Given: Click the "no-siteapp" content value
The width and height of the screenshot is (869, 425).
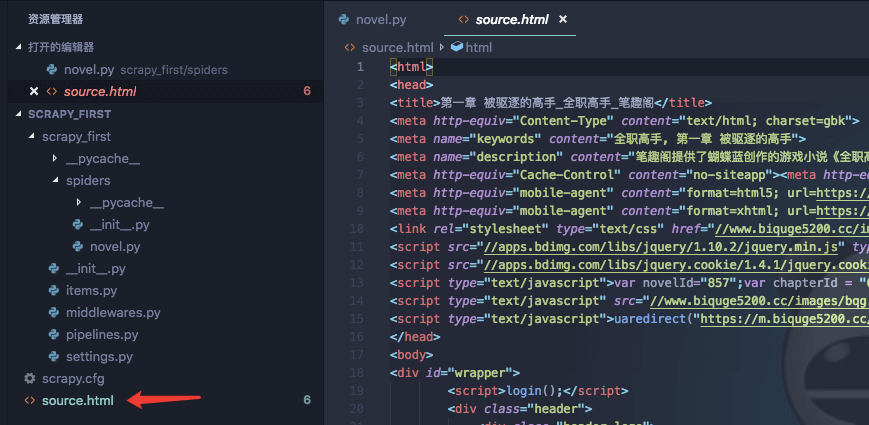Looking at the screenshot, I should (x=730, y=175).
